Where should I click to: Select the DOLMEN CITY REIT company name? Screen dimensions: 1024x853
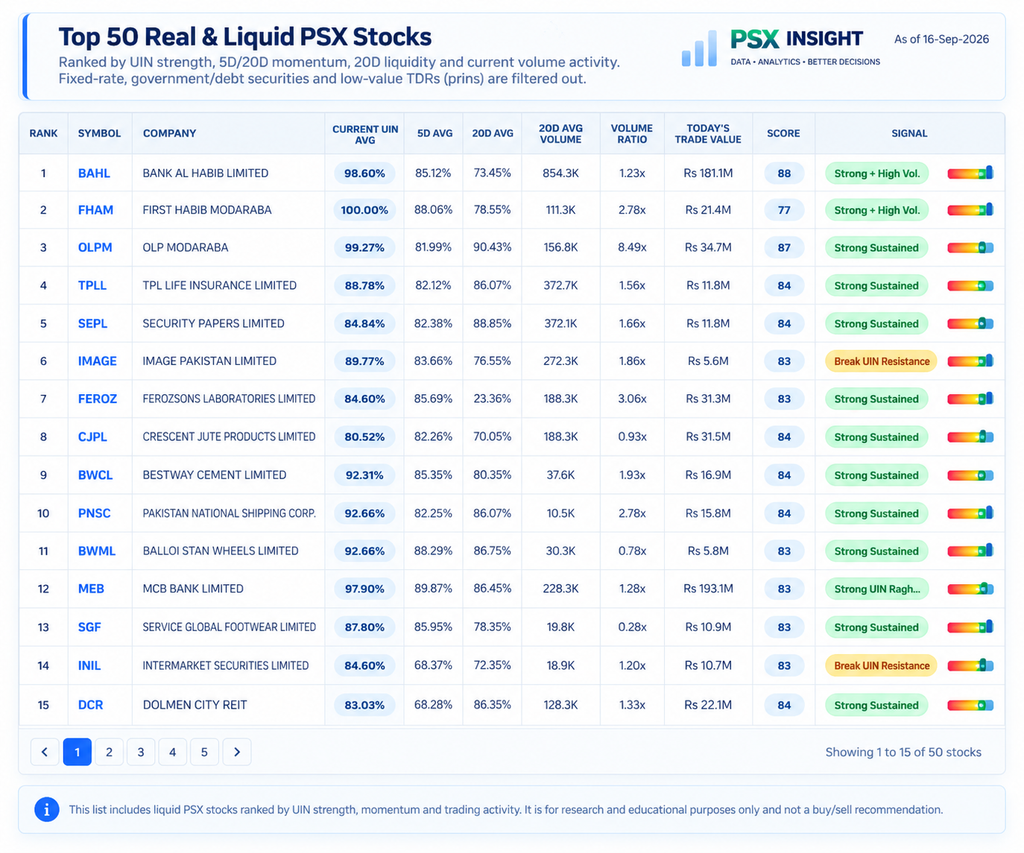pyautogui.click(x=195, y=705)
